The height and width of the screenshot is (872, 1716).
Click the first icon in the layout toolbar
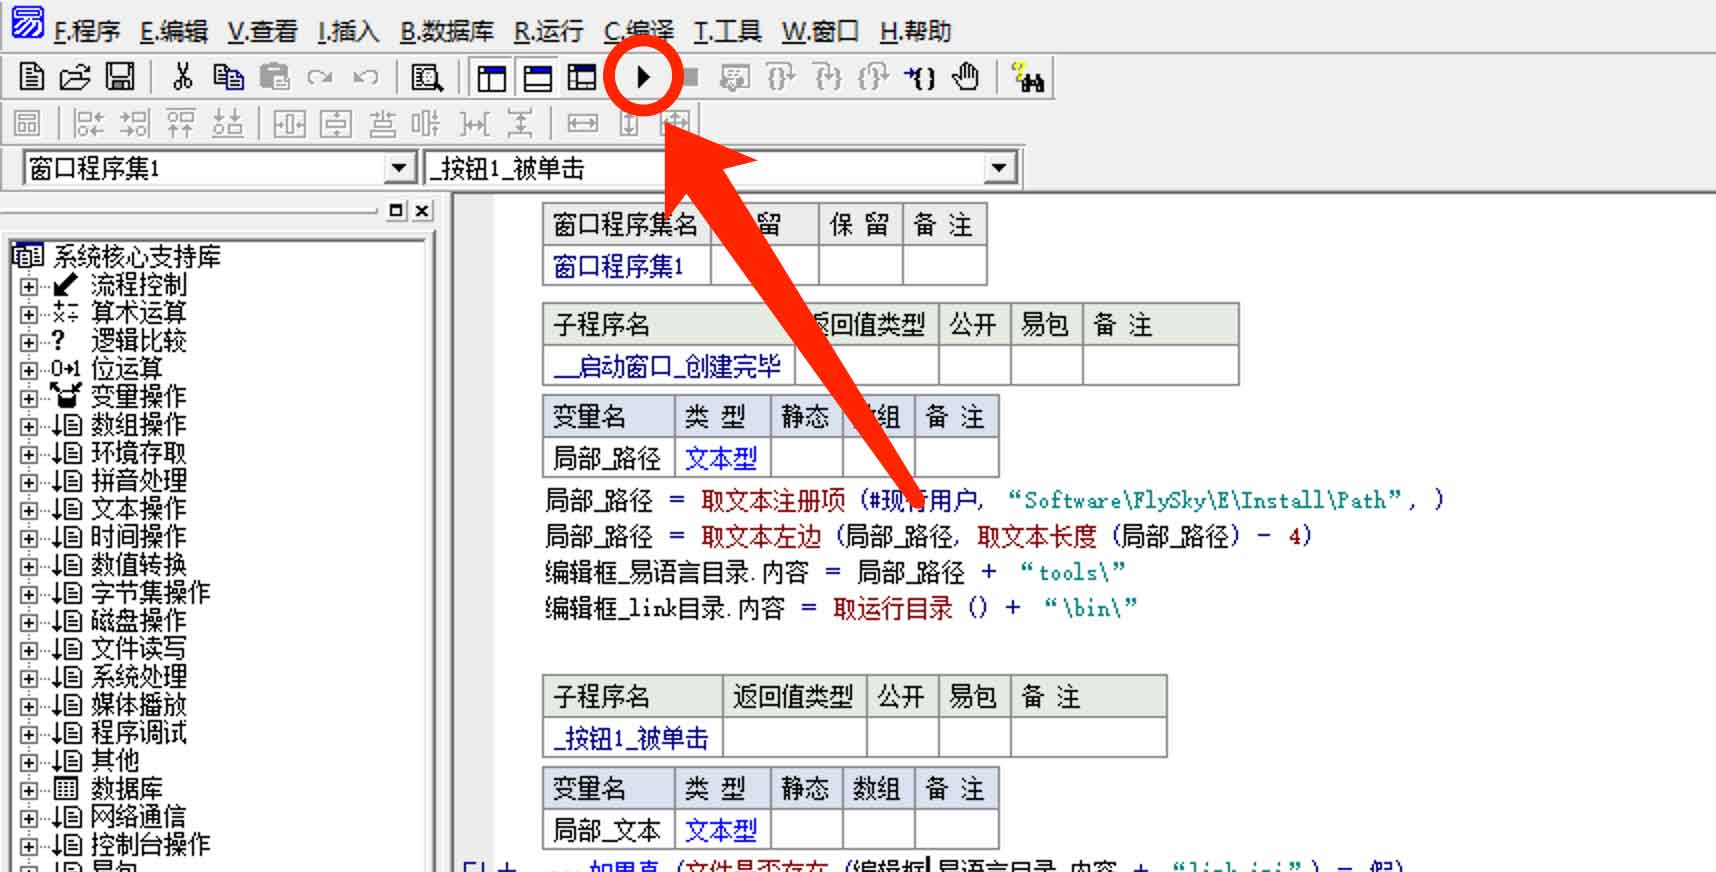point(27,124)
